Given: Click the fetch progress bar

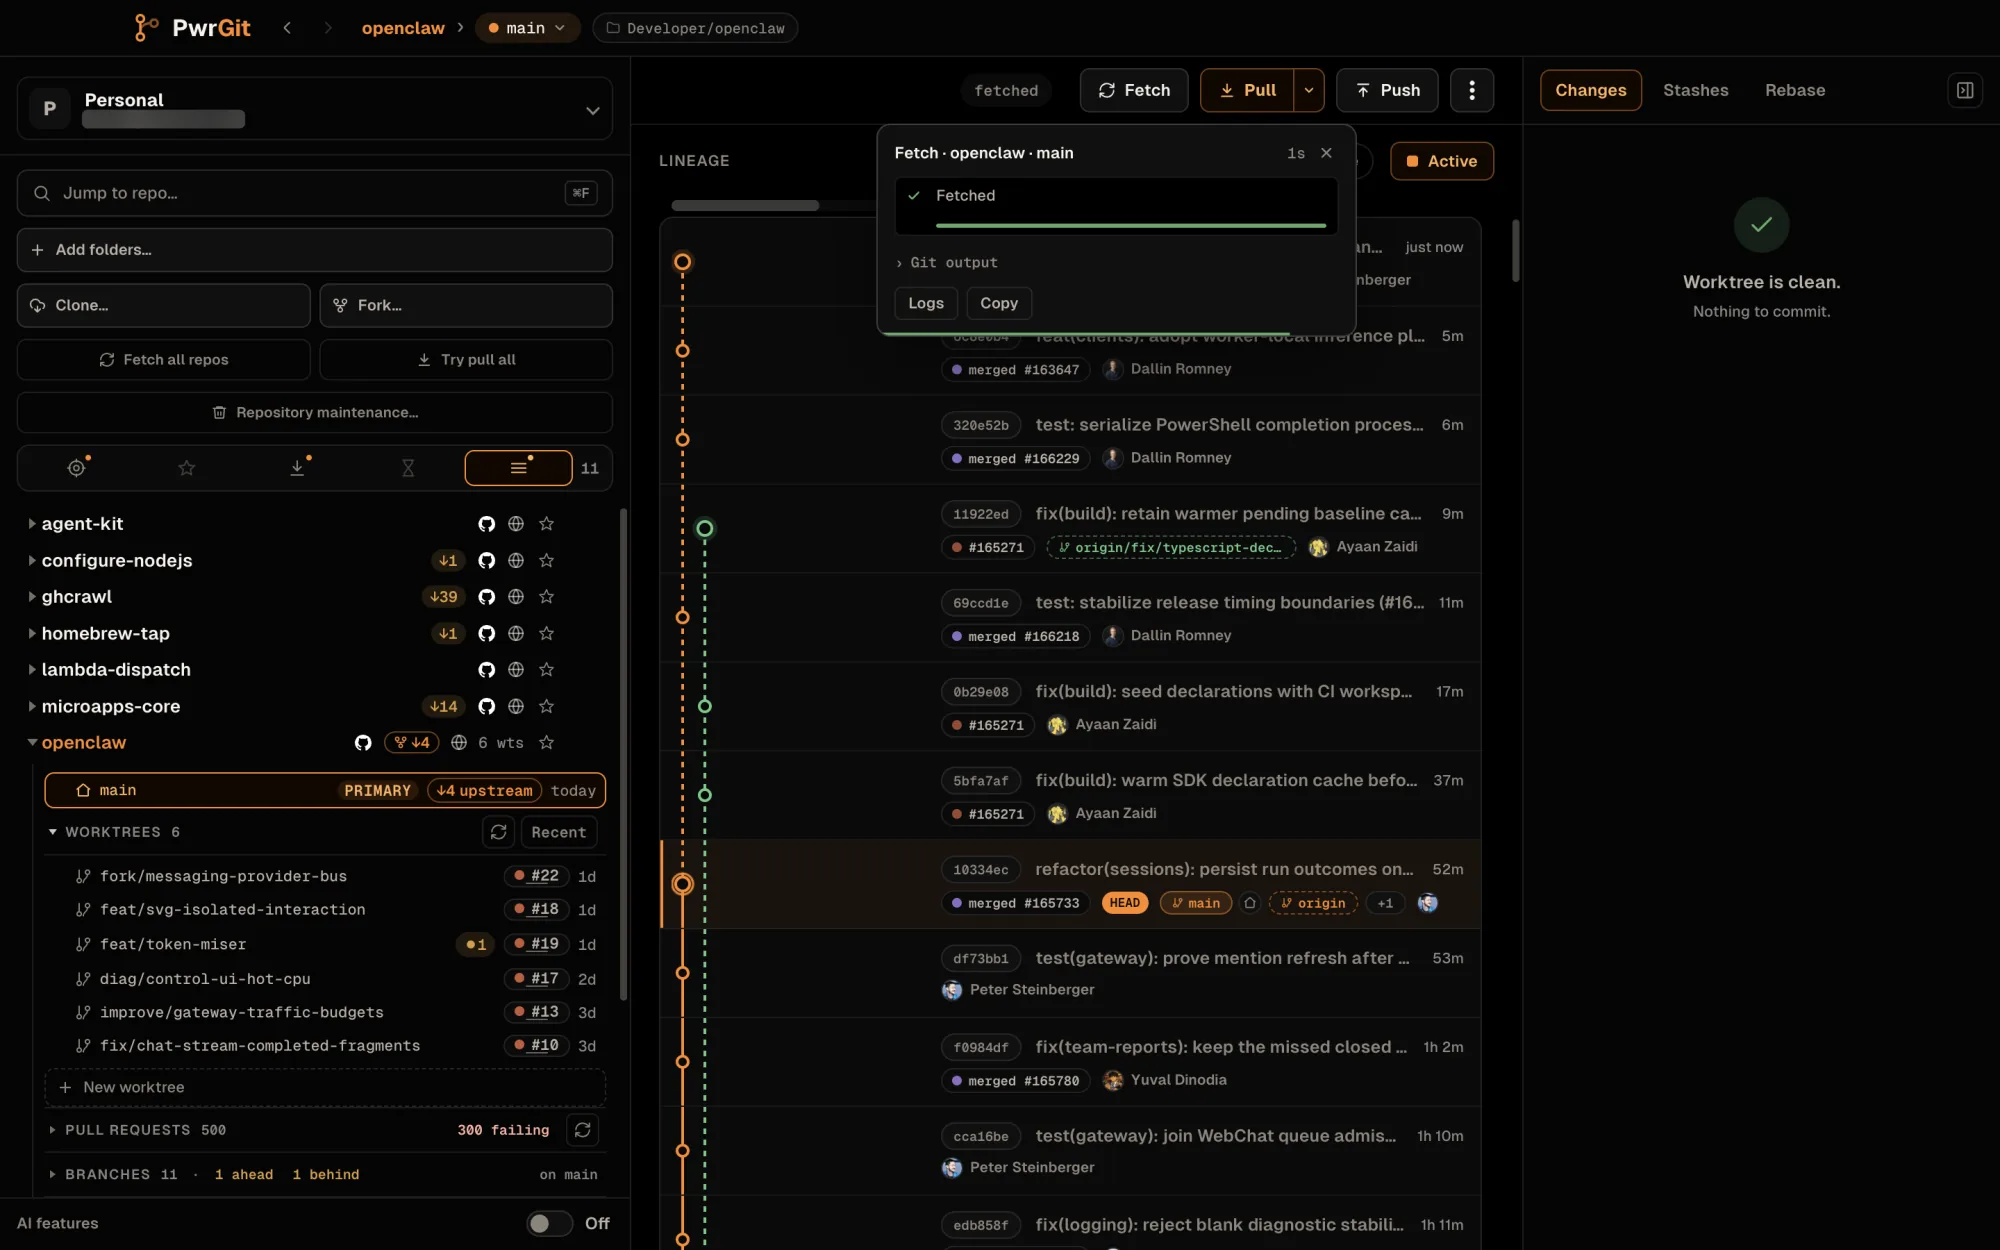Looking at the screenshot, I should coord(1131,226).
